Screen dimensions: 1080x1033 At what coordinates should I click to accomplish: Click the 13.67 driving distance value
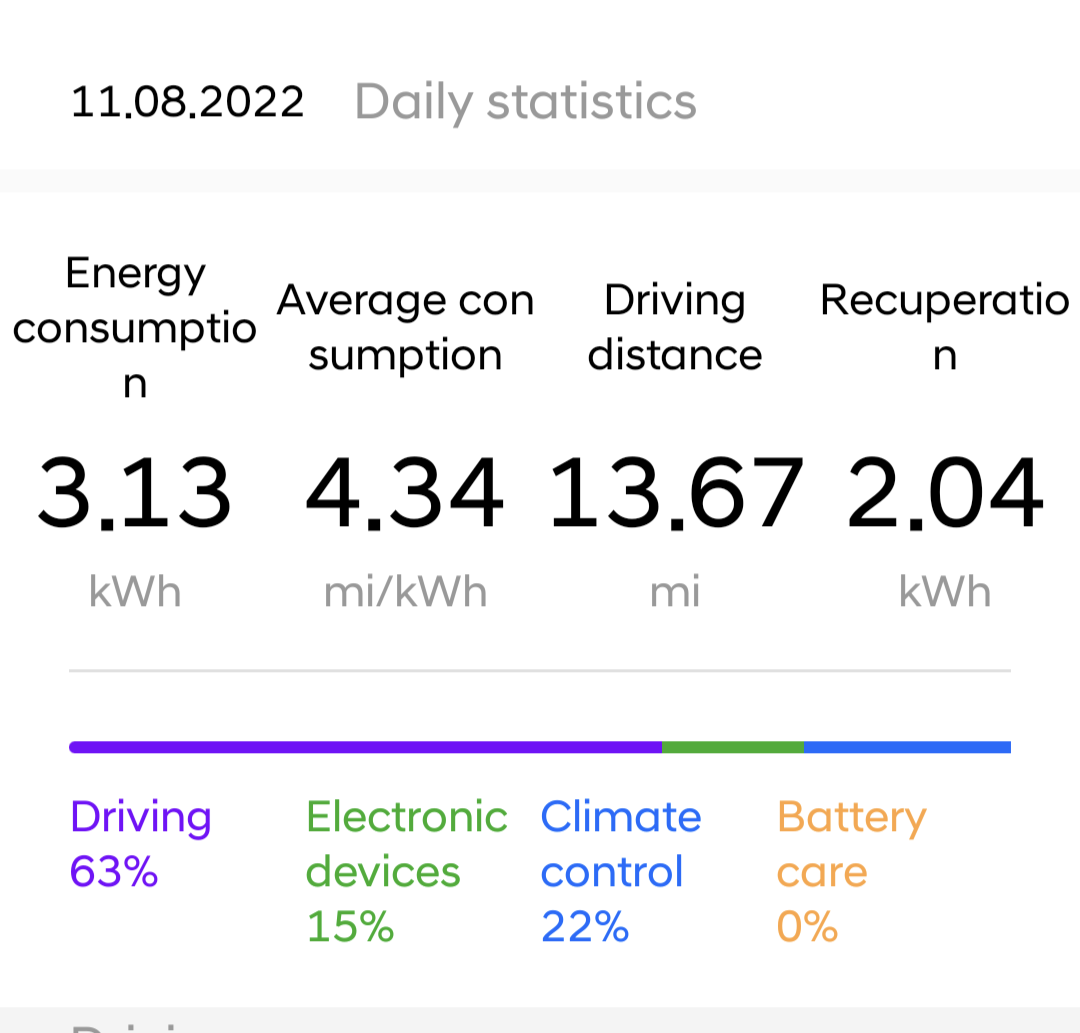pos(675,493)
